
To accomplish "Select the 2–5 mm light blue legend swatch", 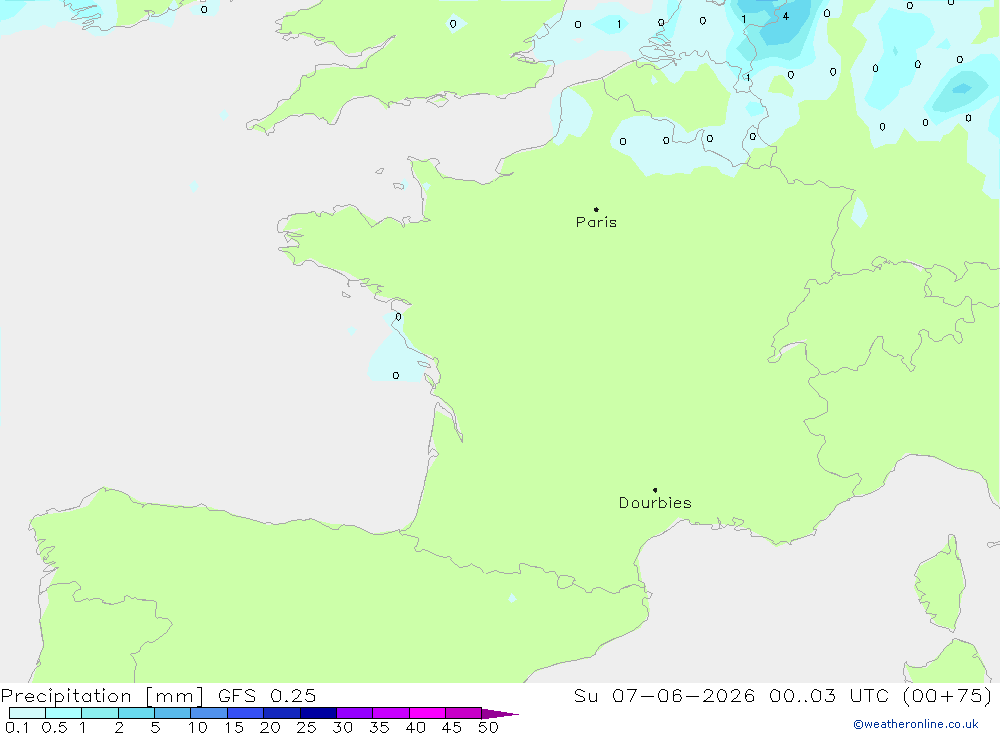I will [136, 713].
